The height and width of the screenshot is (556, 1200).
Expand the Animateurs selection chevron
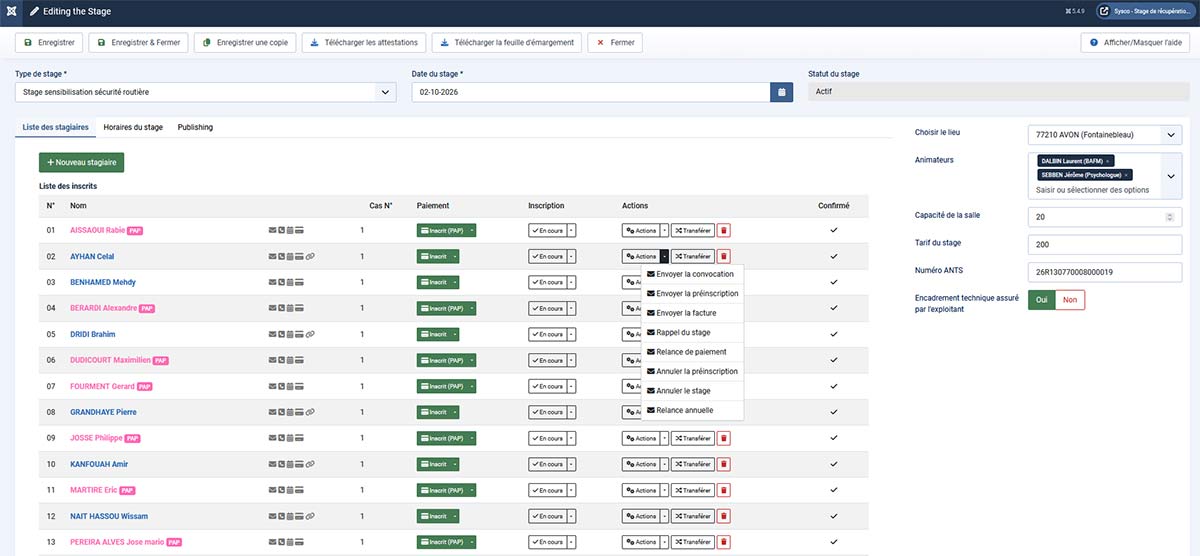tap(1171, 175)
